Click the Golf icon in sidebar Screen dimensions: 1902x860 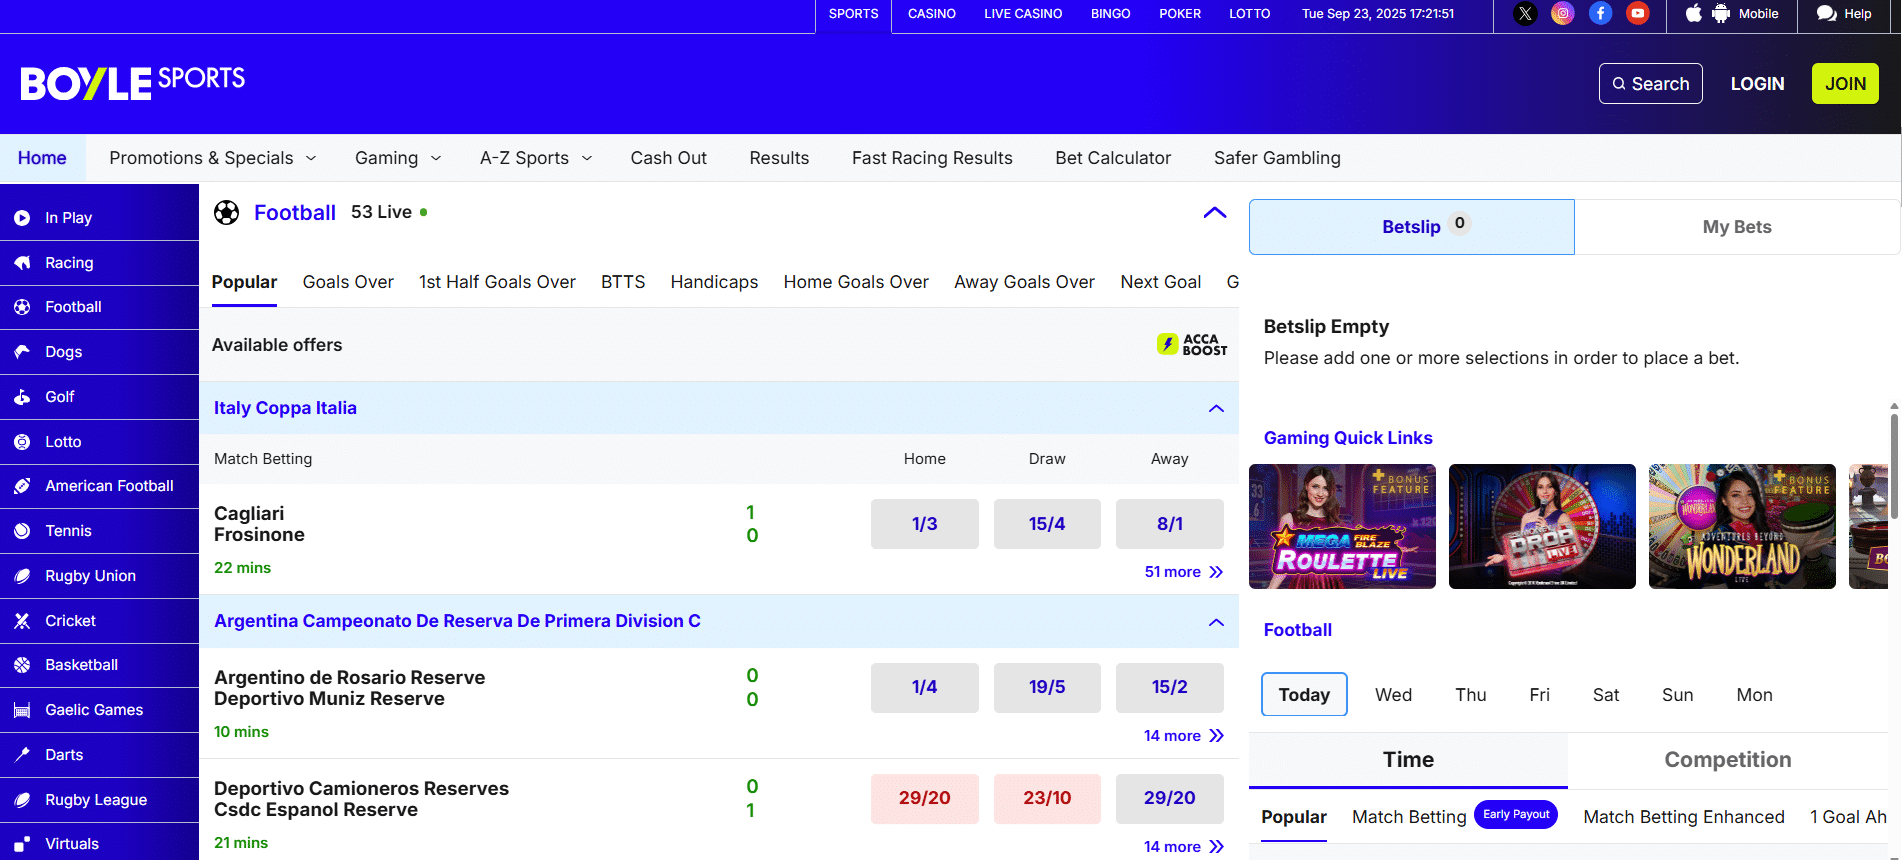coord(22,397)
